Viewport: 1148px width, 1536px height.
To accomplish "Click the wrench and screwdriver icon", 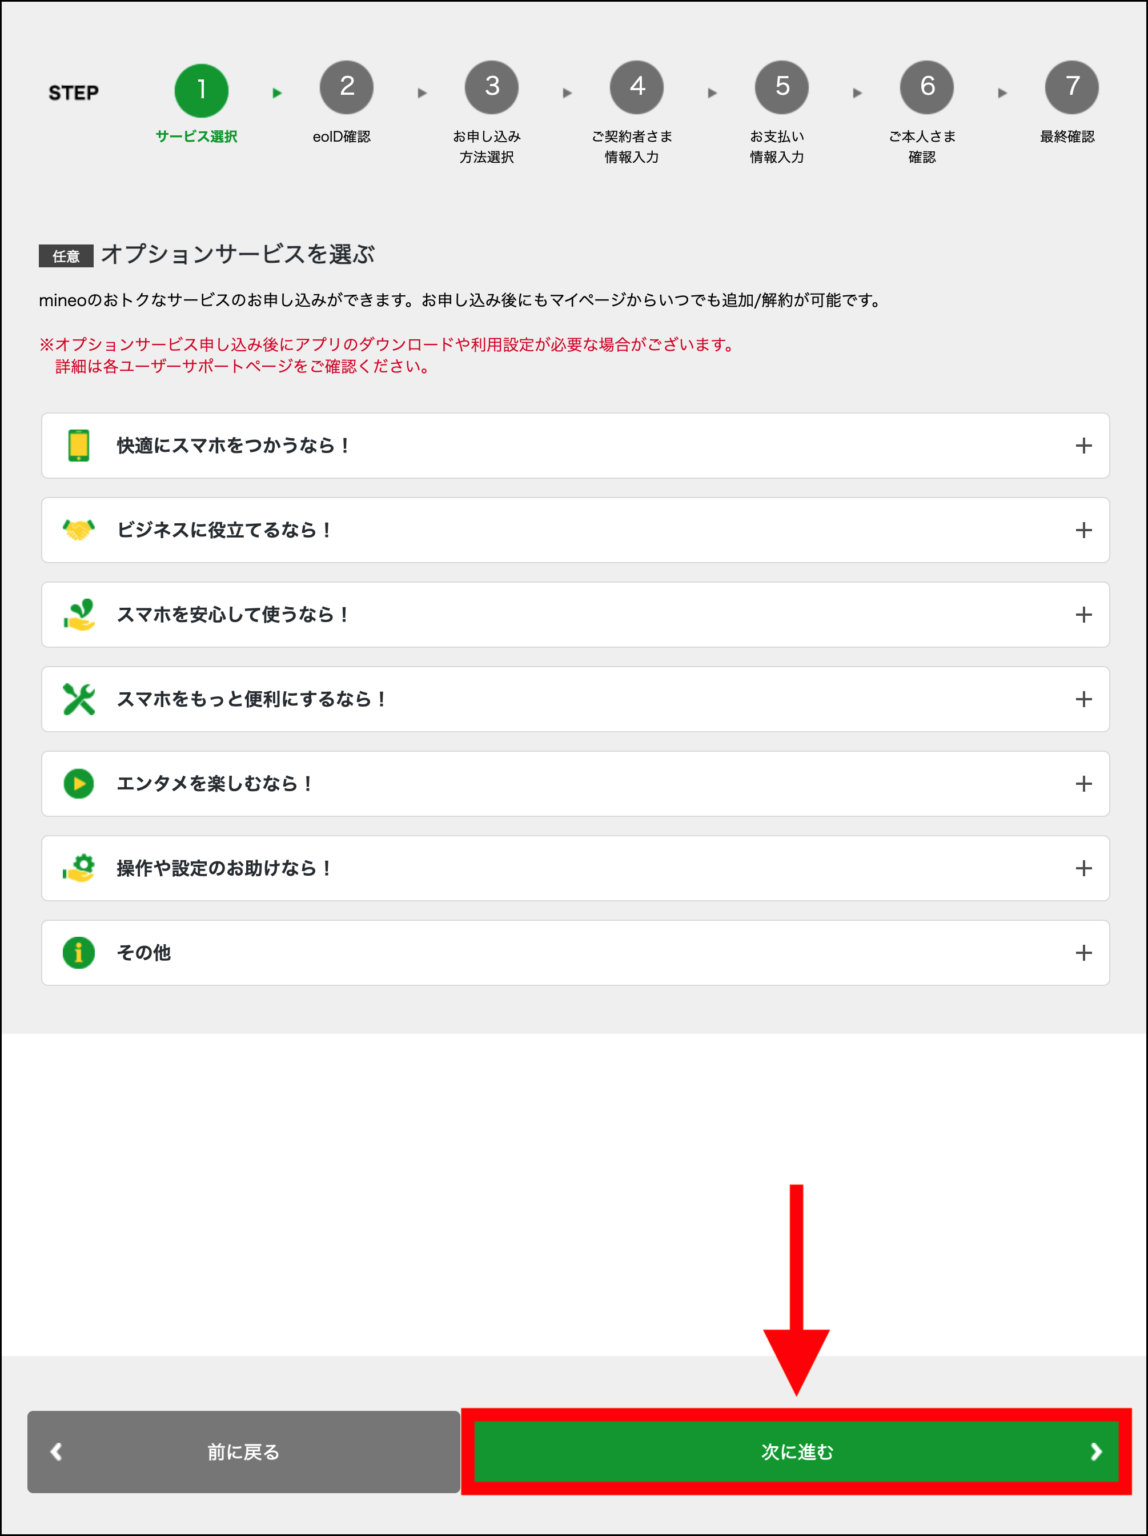I will pos(78,699).
